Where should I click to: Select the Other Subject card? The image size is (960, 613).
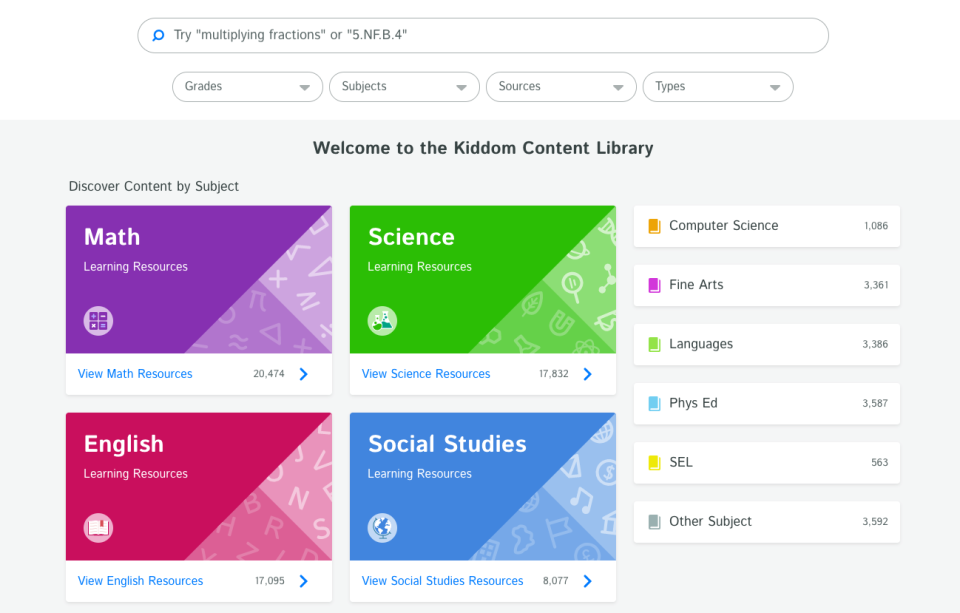[x=766, y=521]
